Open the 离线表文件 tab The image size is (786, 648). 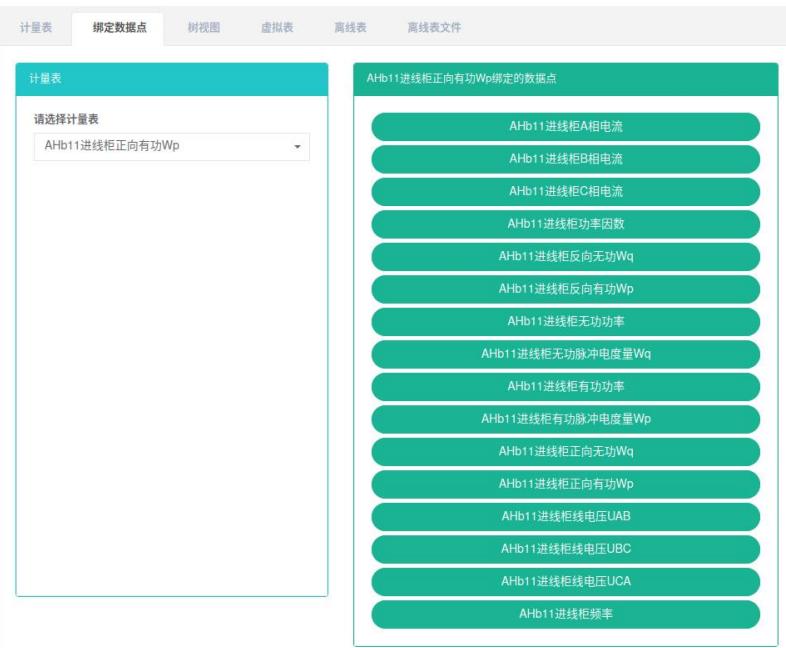point(435,27)
